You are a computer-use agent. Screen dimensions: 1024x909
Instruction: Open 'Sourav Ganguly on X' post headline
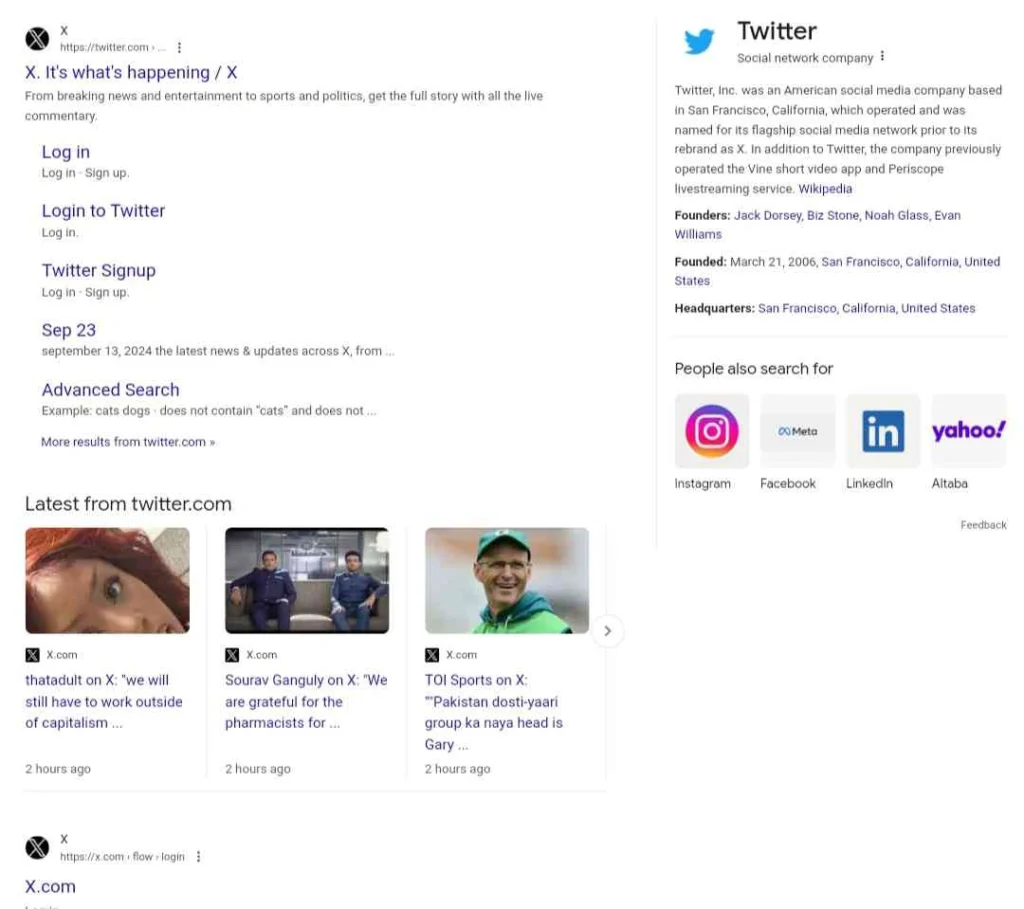point(306,702)
